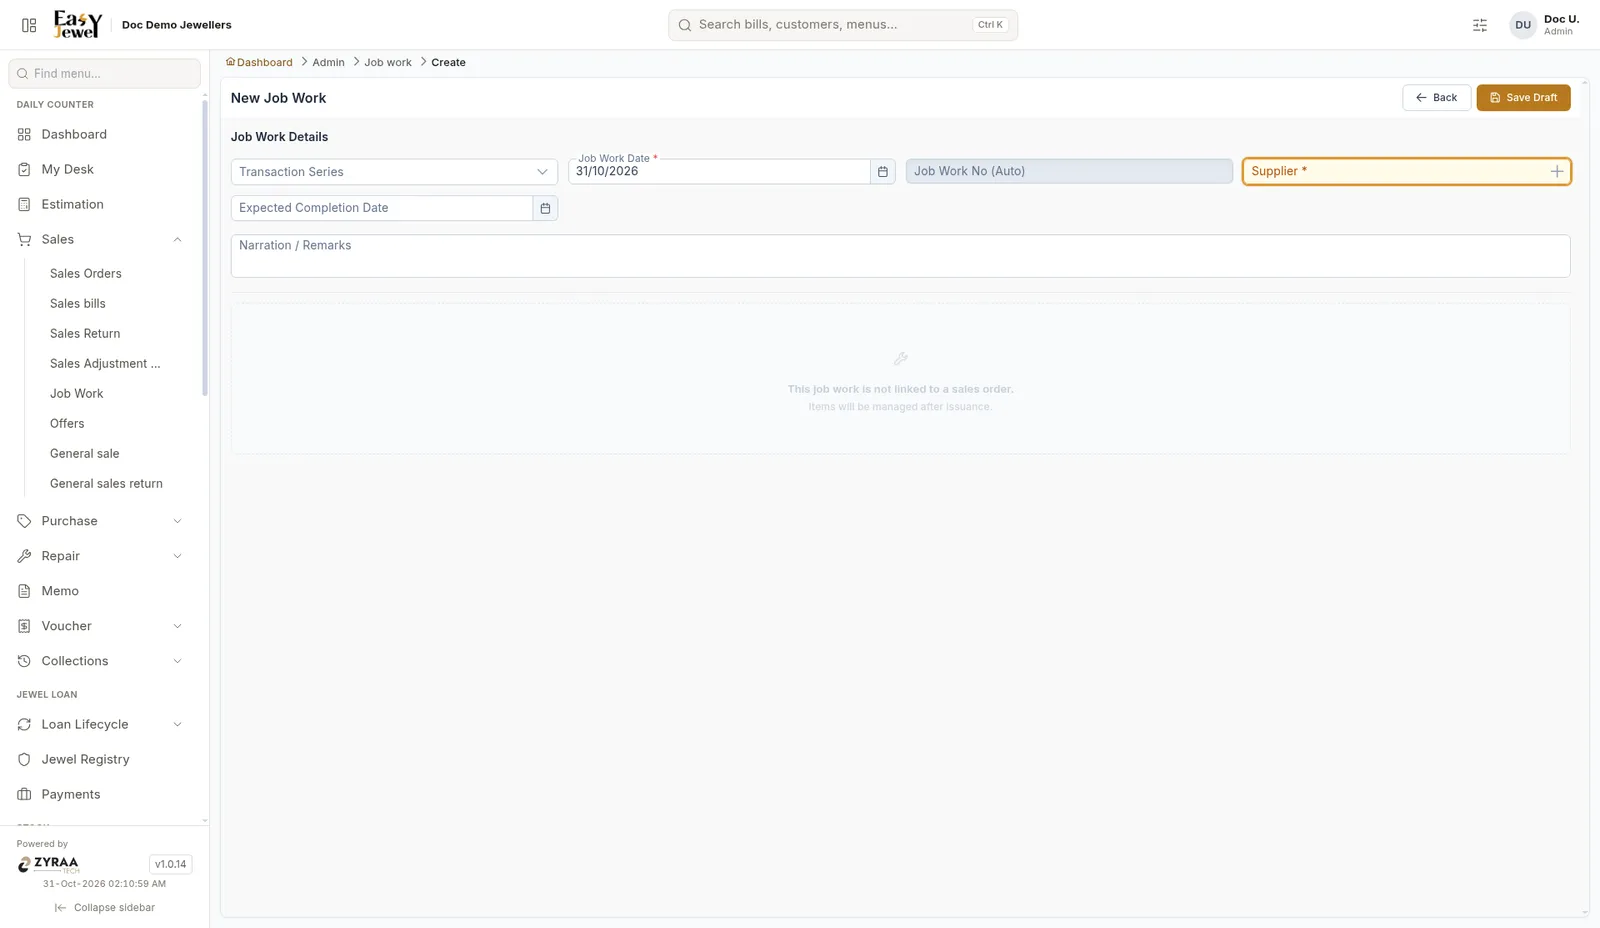Open the settings sliders icon in header

coord(1480,25)
